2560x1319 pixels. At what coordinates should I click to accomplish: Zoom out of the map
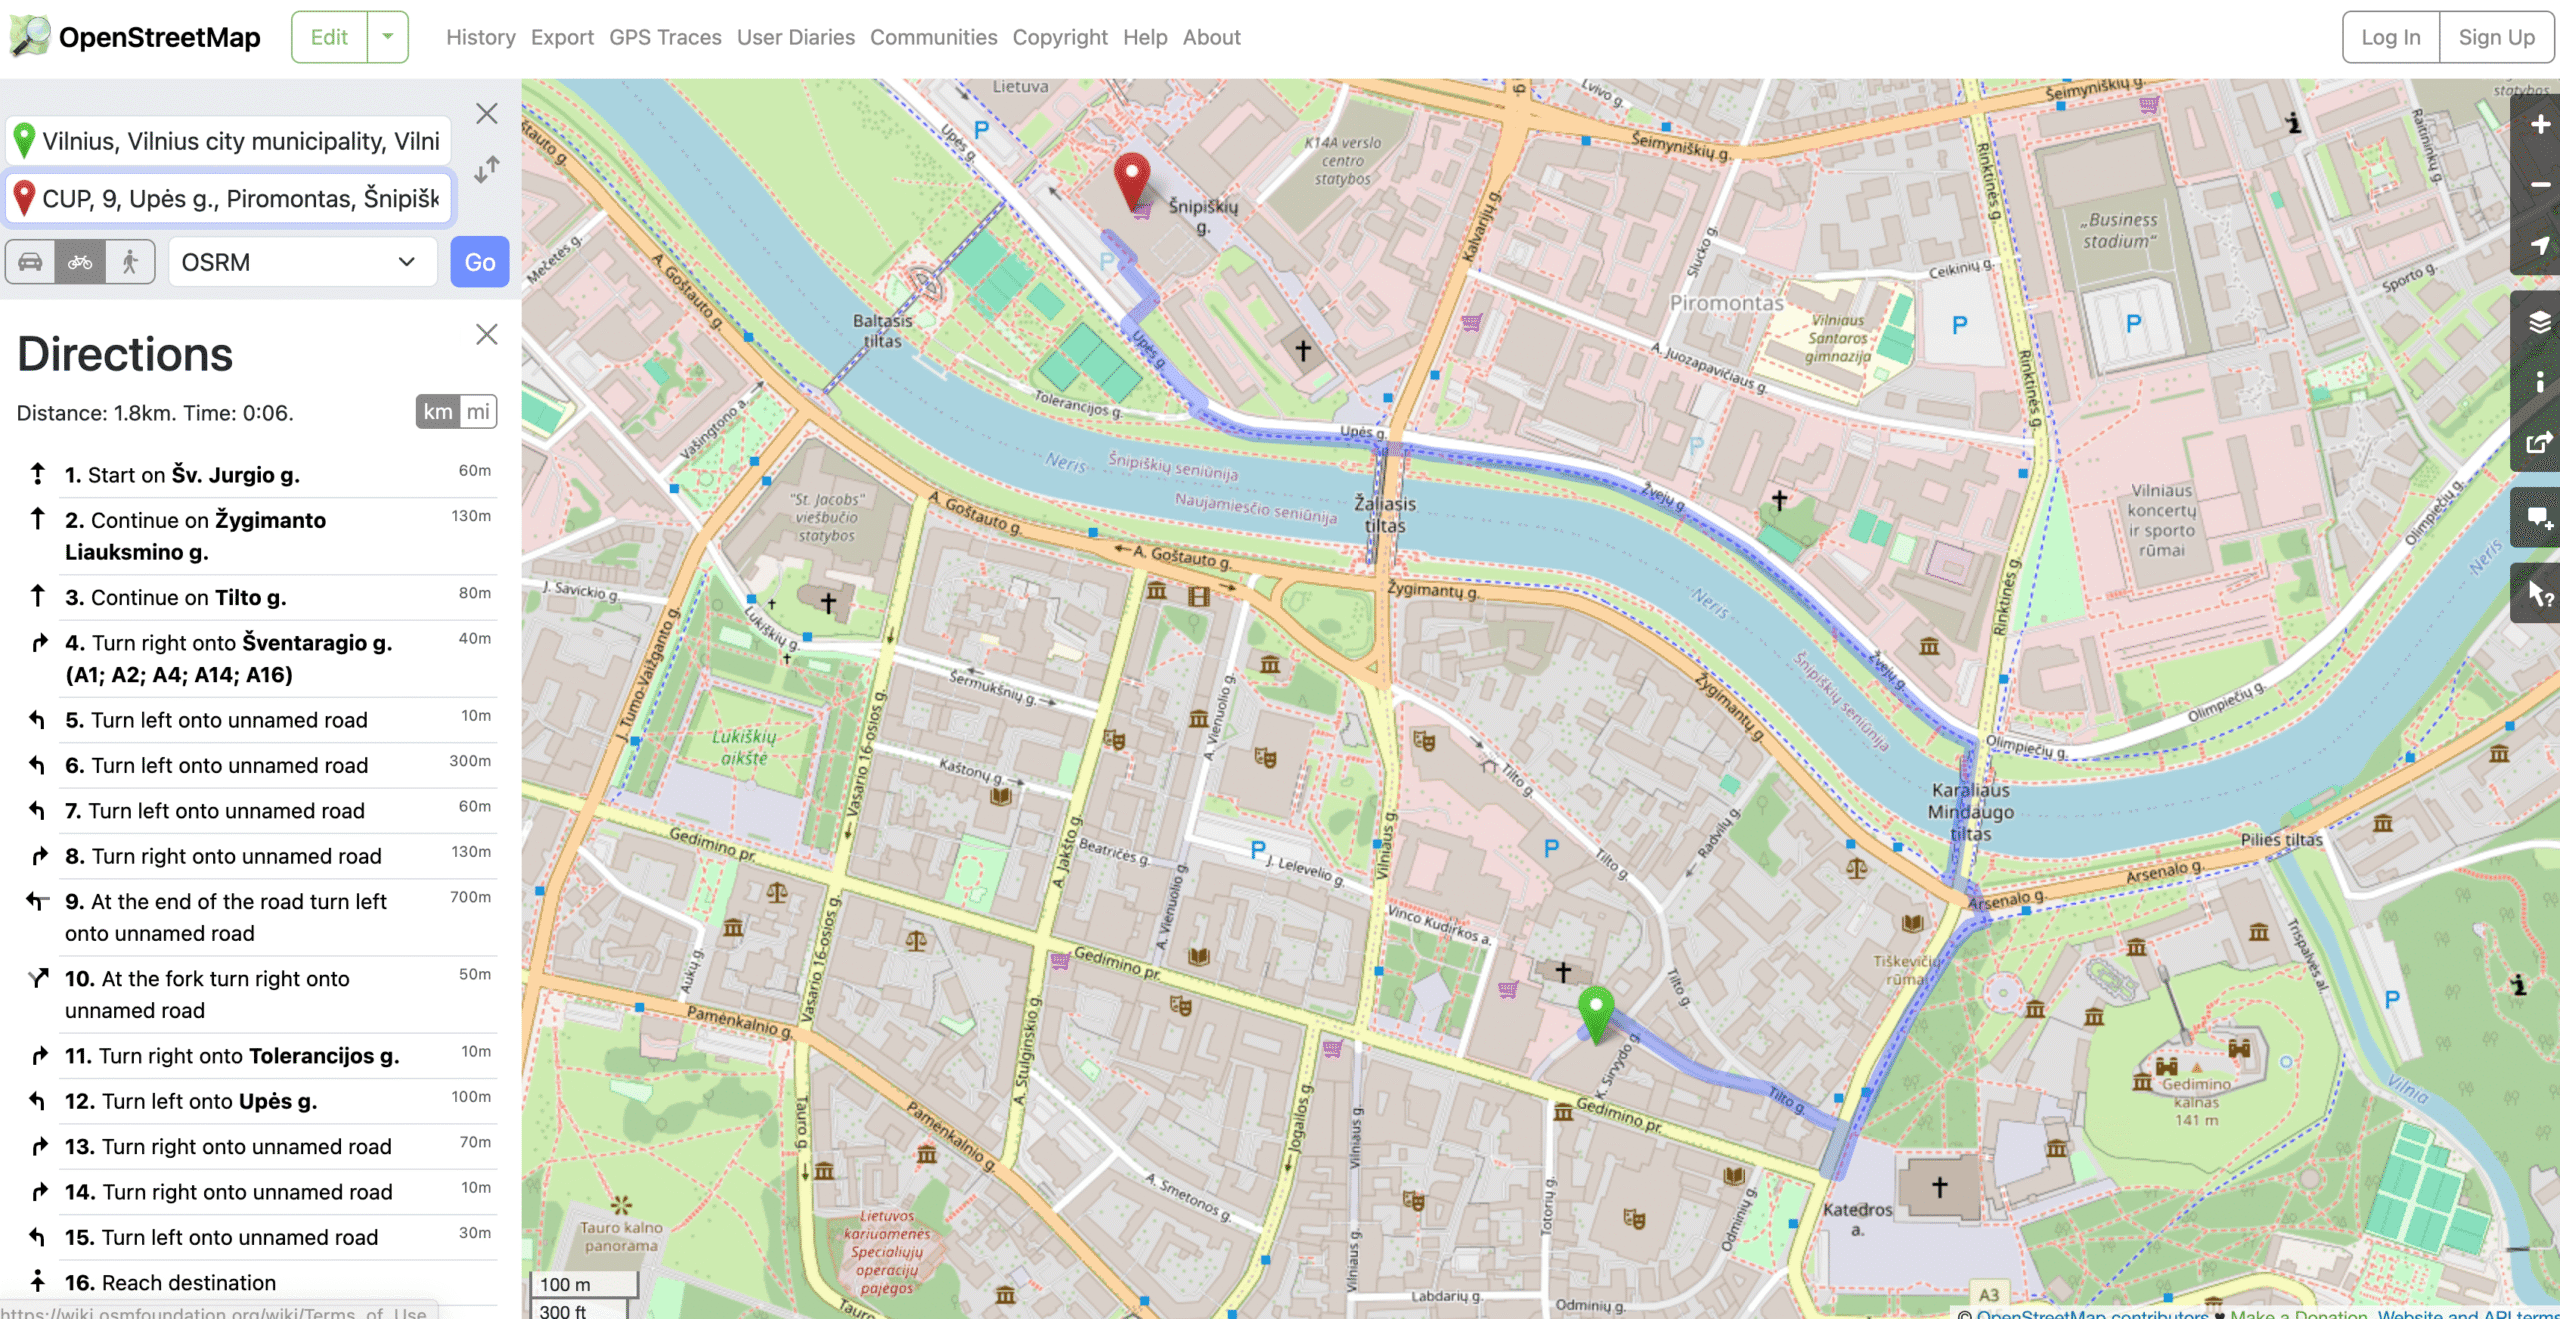pos(2539,185)
